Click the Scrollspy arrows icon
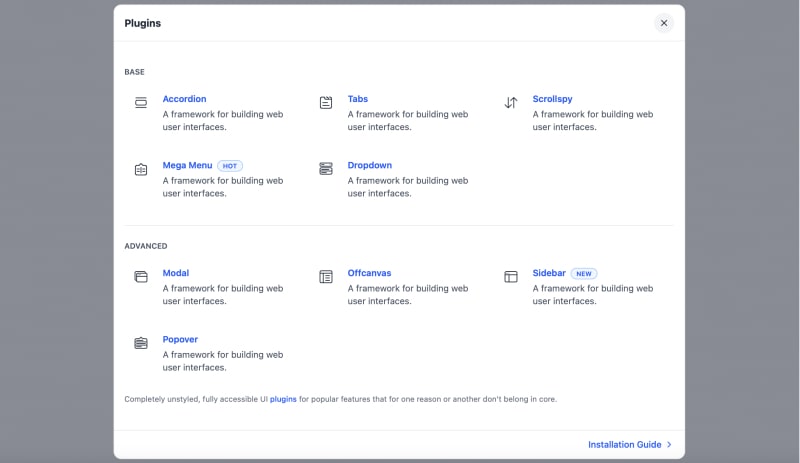The image size is (800, 463). 511,103
